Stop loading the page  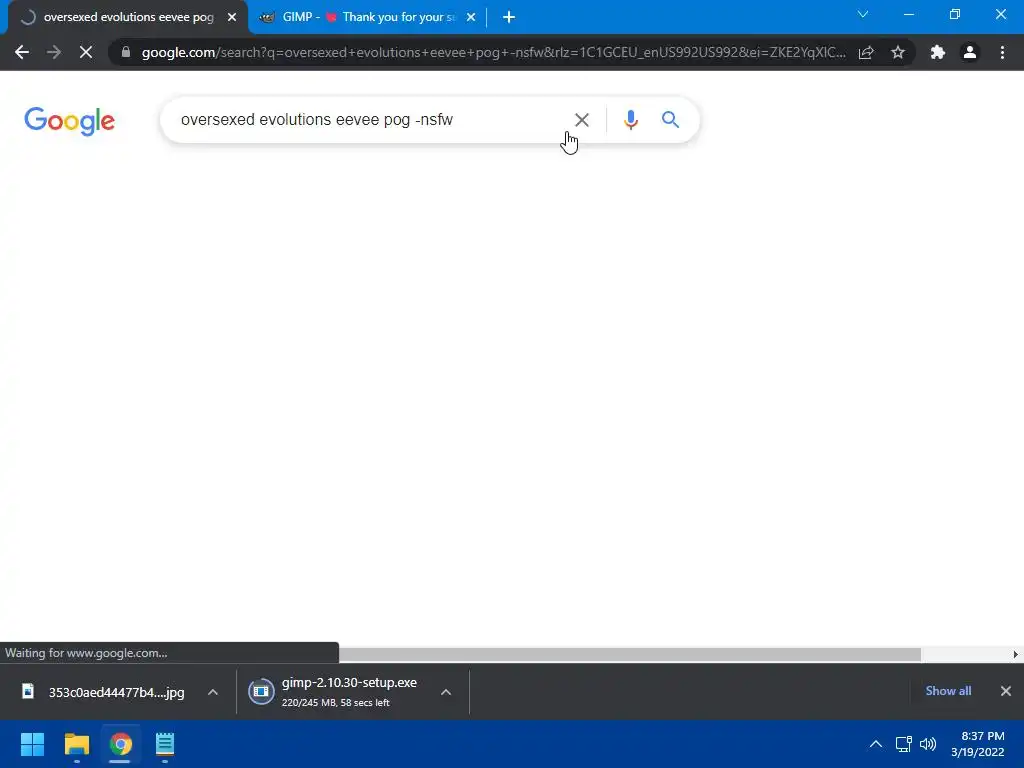[86, 52]
